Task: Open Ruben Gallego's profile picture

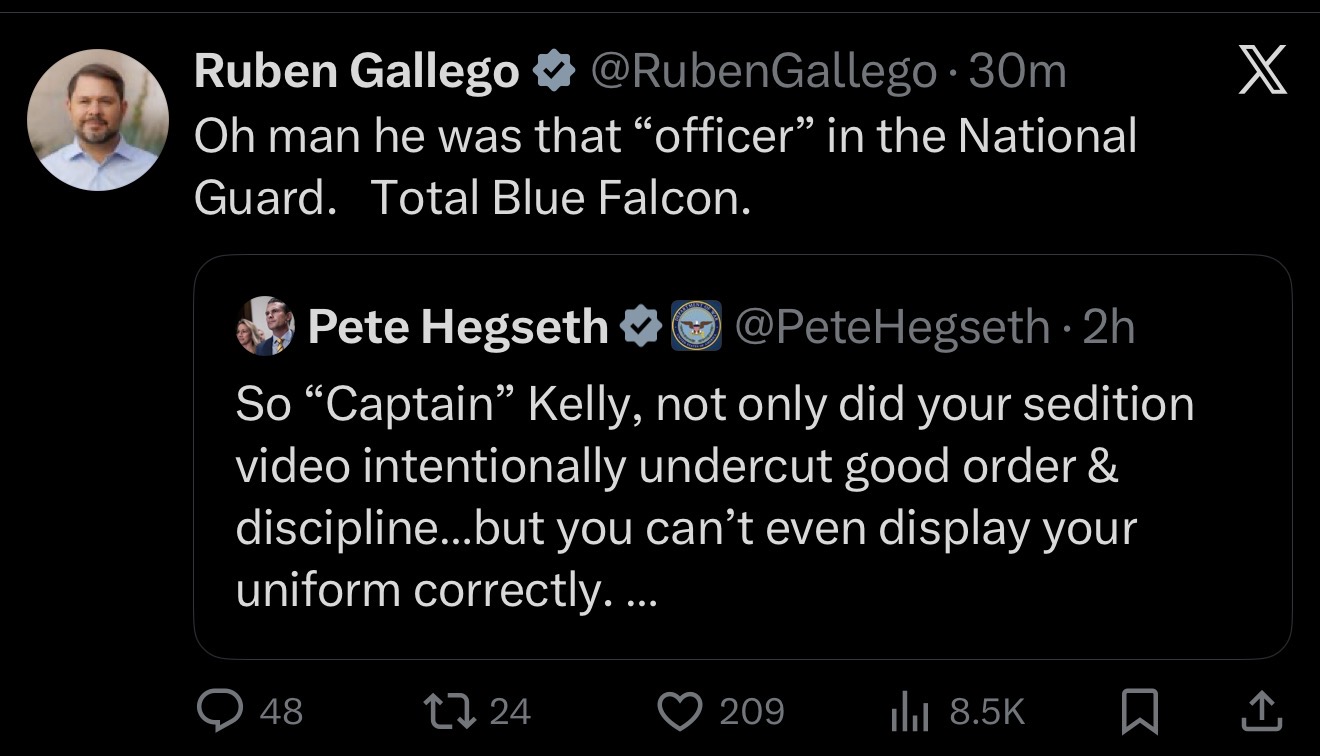Action: click(x=98, y=120)
